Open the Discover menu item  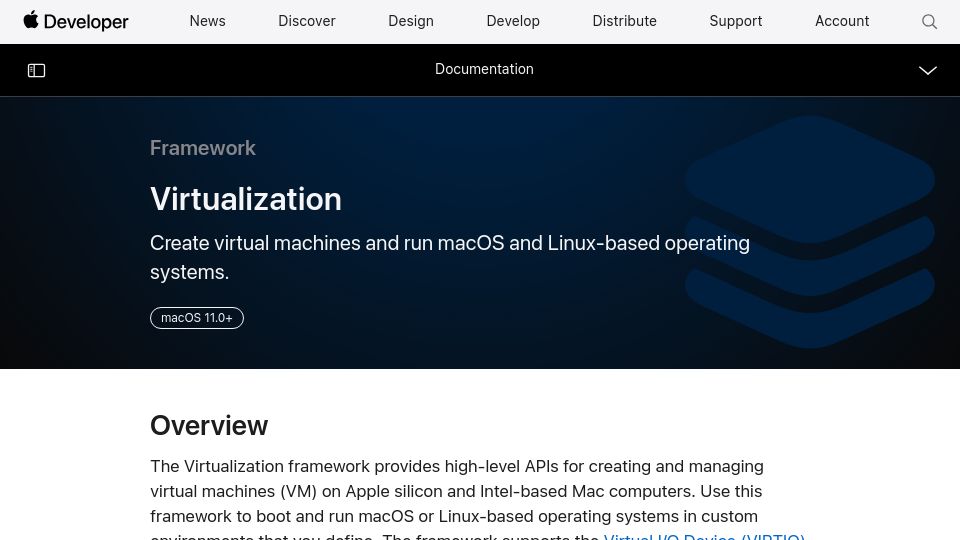307,21
